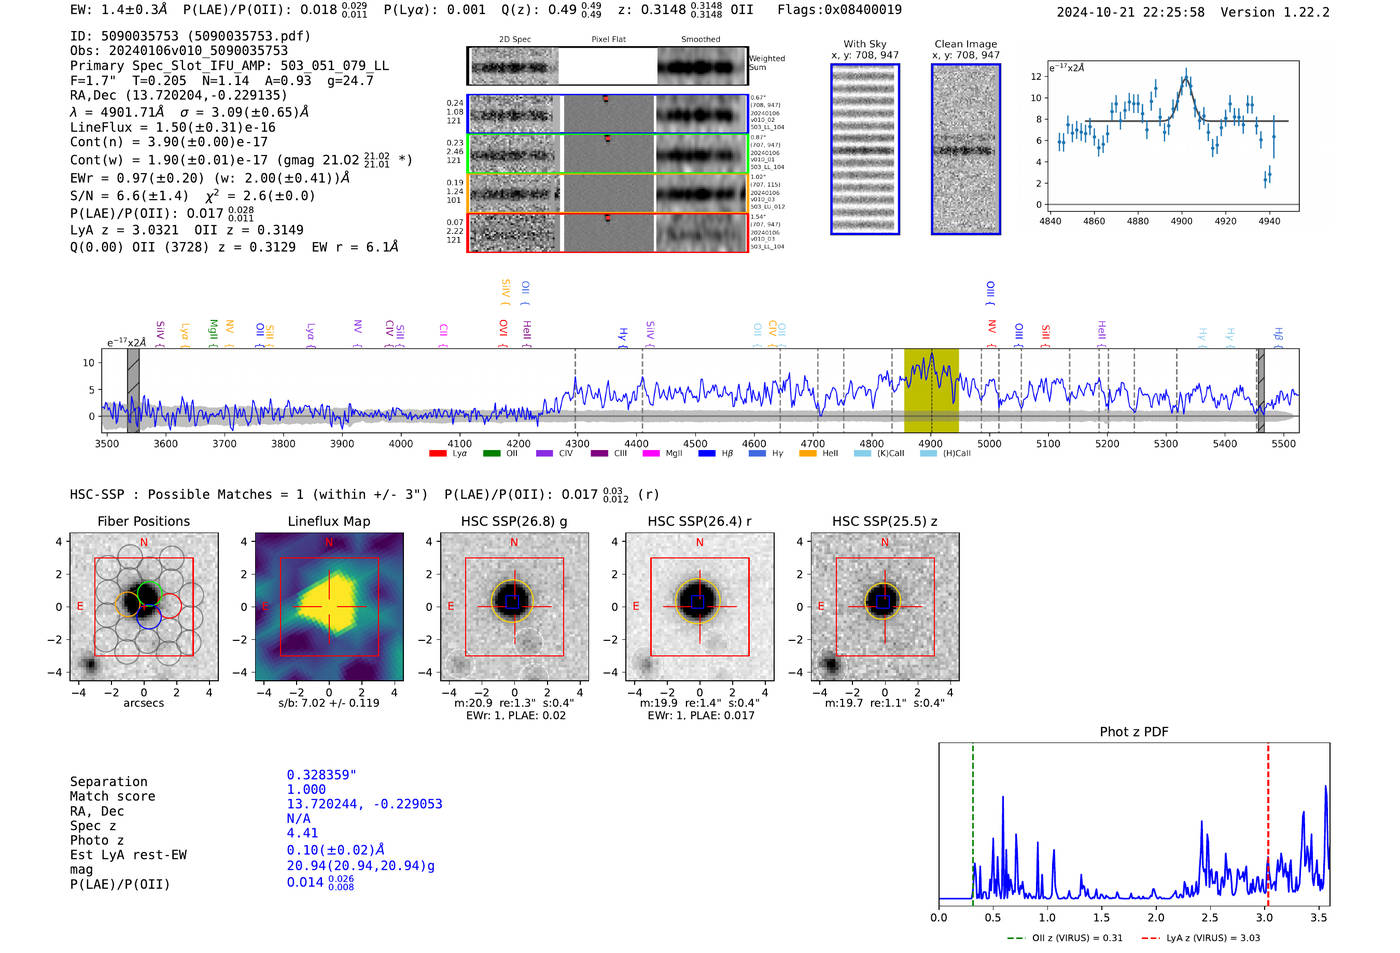Click the Obs: 20240106v010_5090035753 line

coord(179,51)
